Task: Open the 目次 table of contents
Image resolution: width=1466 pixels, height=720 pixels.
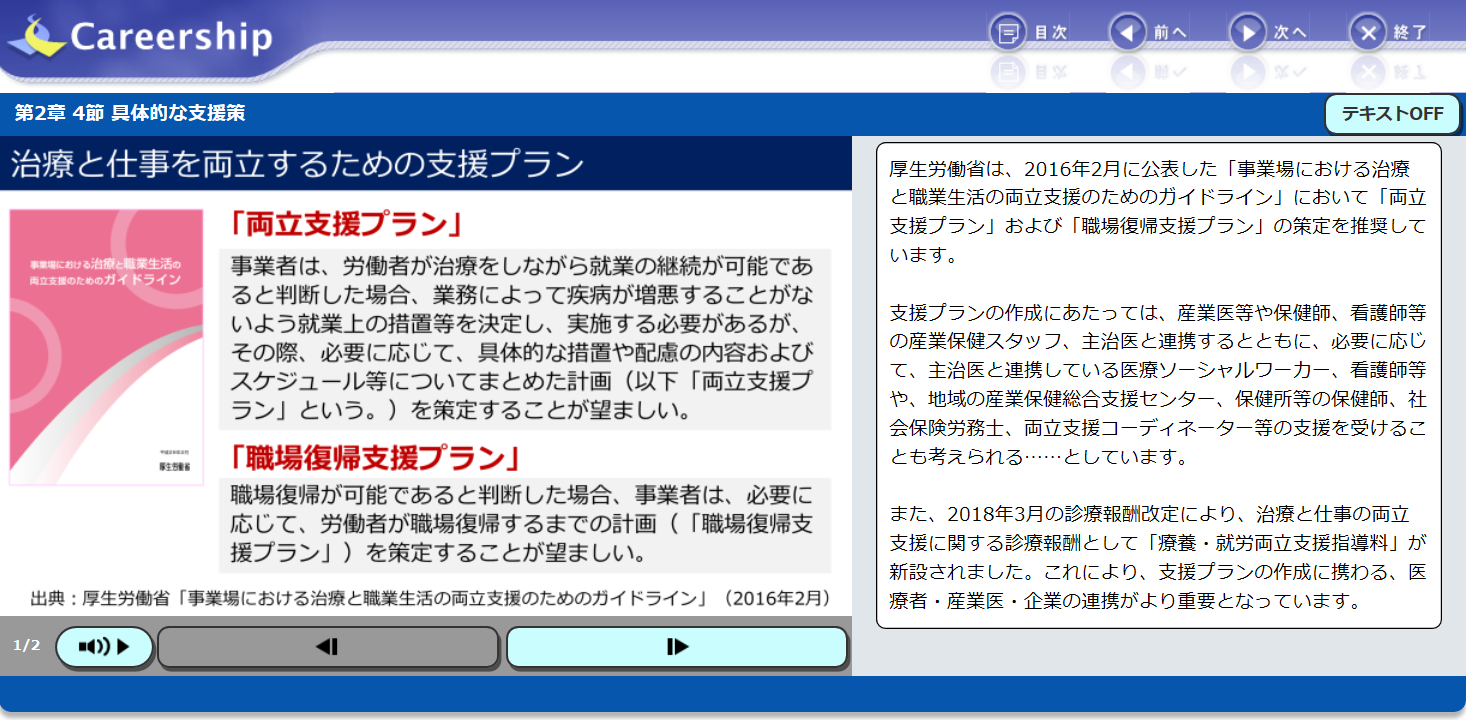Action: [1029, 33]
